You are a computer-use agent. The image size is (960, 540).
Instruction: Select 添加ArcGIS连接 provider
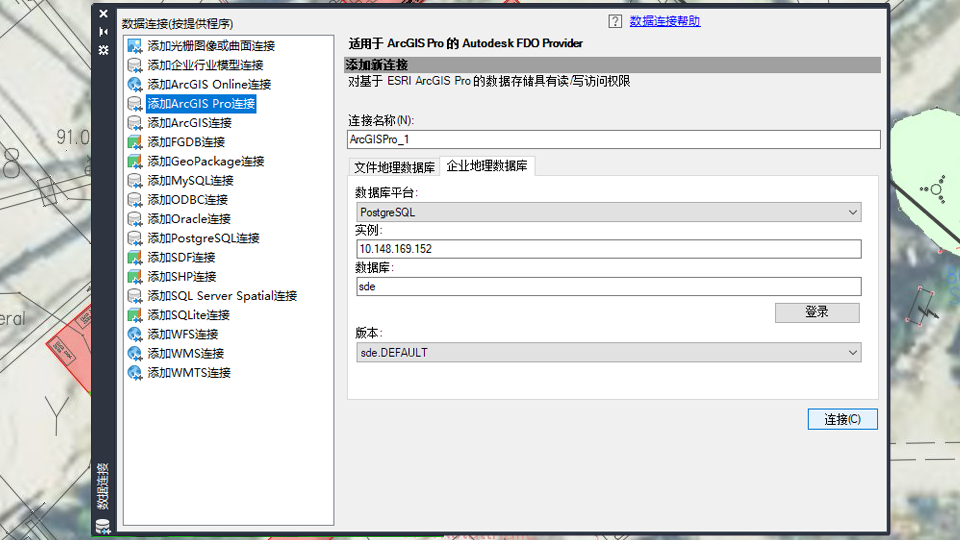(189, 122)
